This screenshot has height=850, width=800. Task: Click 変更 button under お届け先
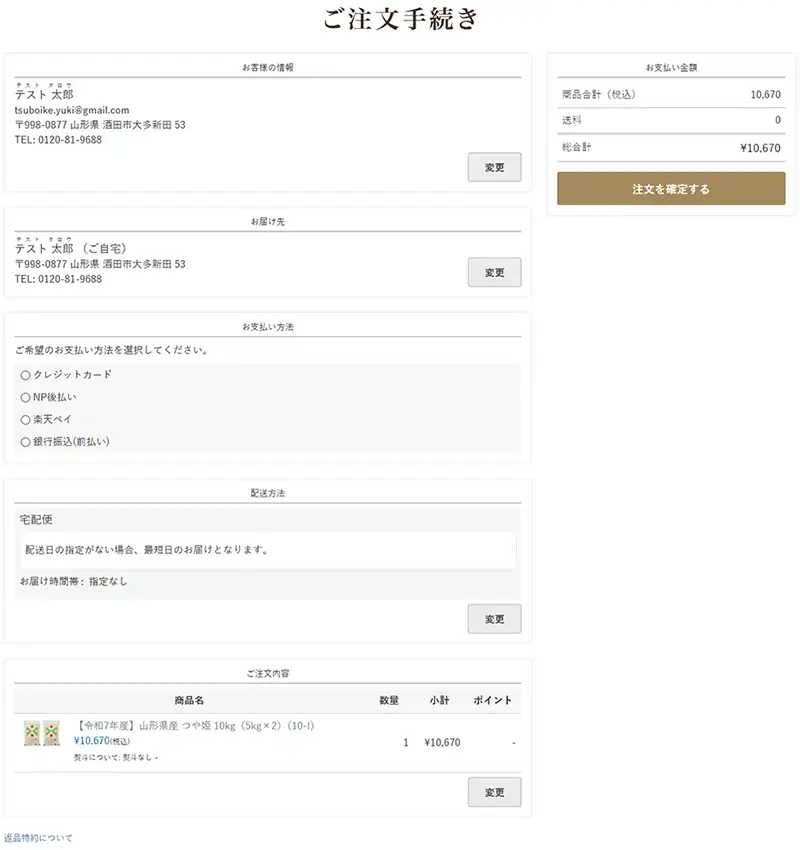coord(494,272)
